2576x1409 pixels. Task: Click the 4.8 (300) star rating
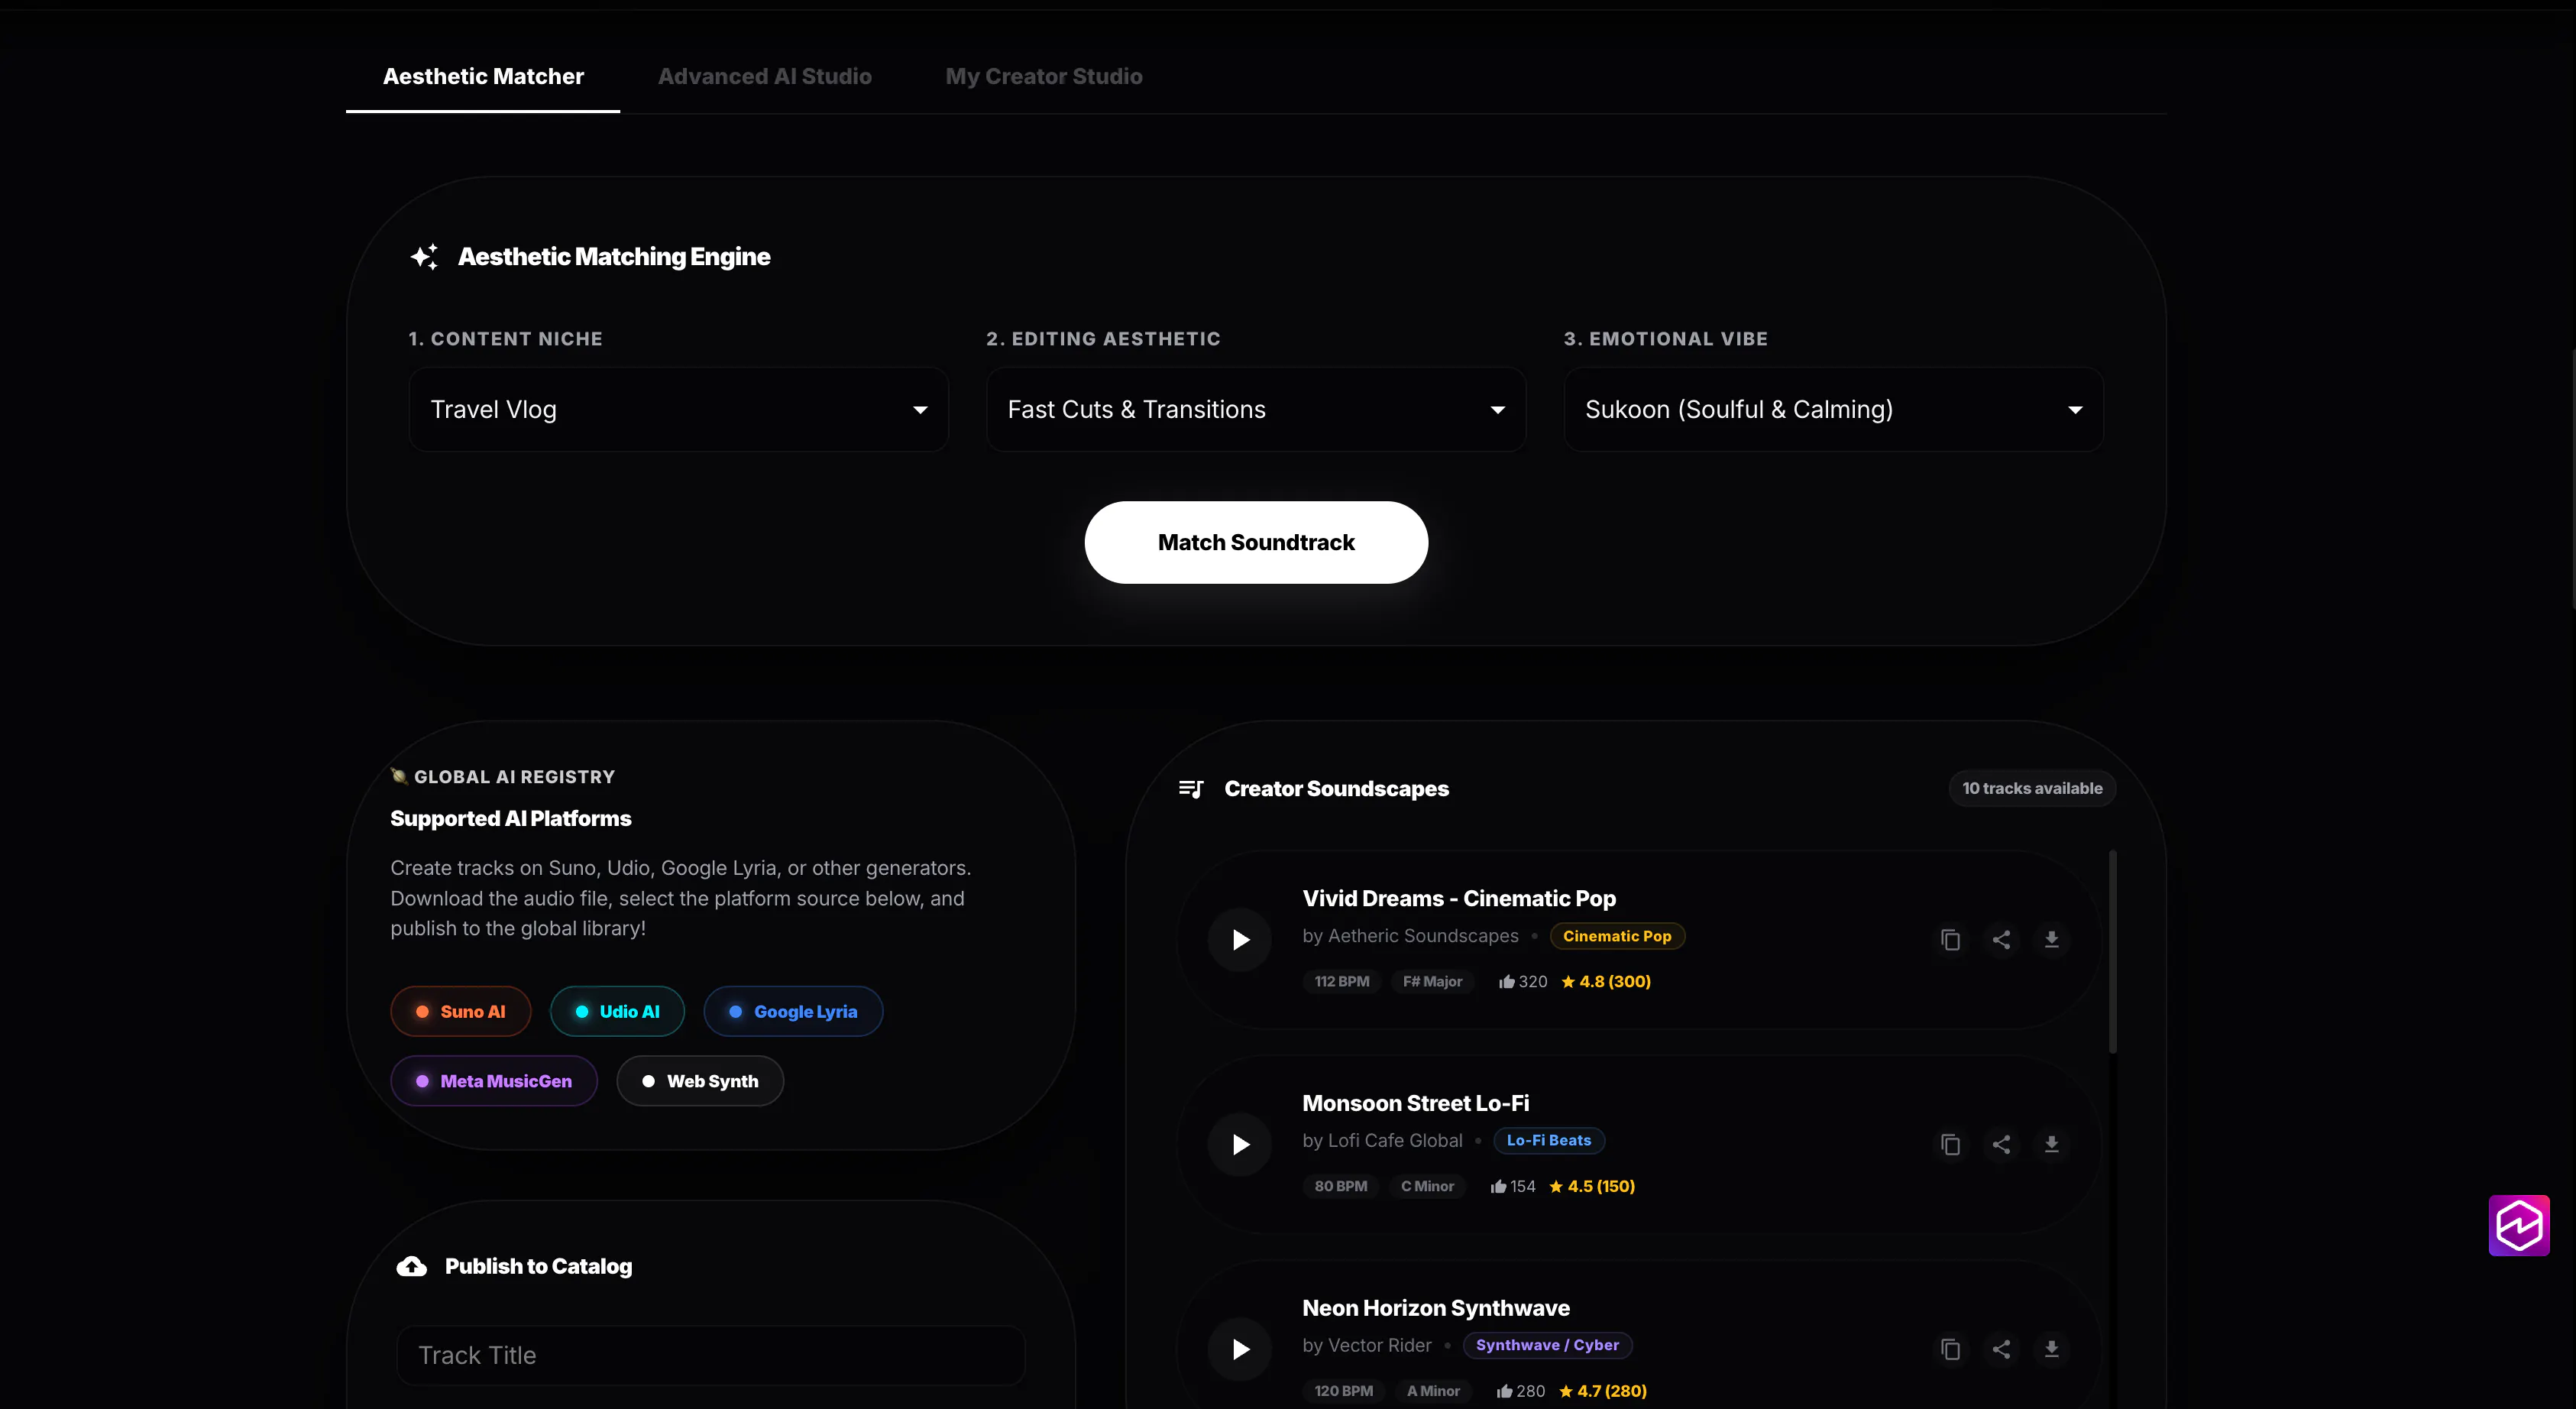point(1606,982)
